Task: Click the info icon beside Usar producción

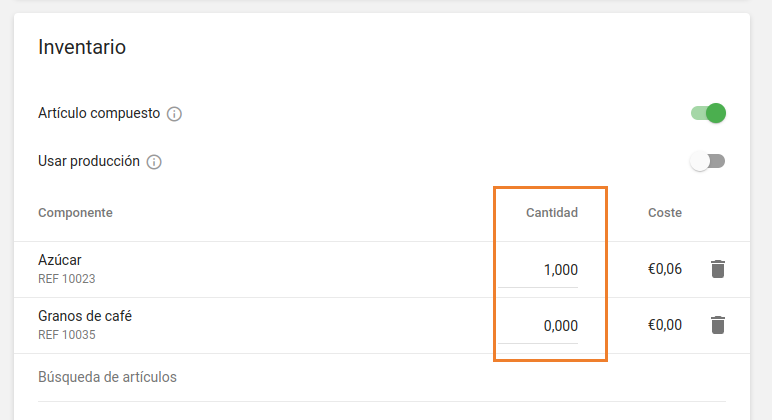Action: click(154, 162)
